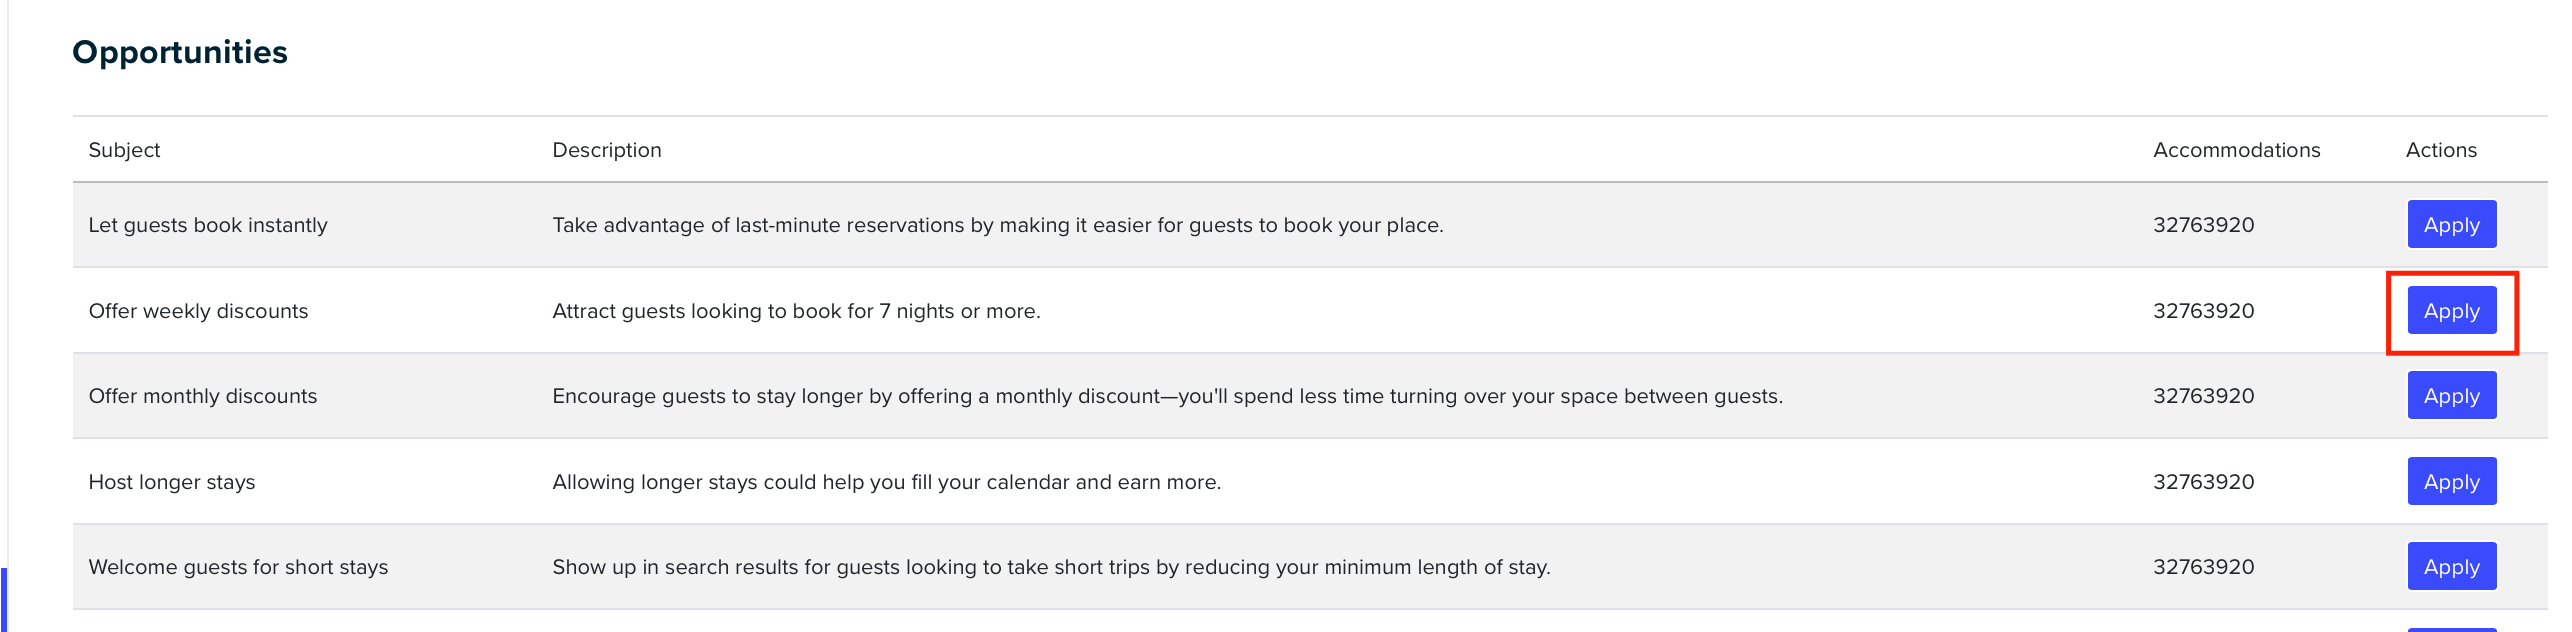This screenshot has height=632, width=2572.
Task: Apply the 'Offer weekly discounts' opportunity
Action: (2451, 310)
